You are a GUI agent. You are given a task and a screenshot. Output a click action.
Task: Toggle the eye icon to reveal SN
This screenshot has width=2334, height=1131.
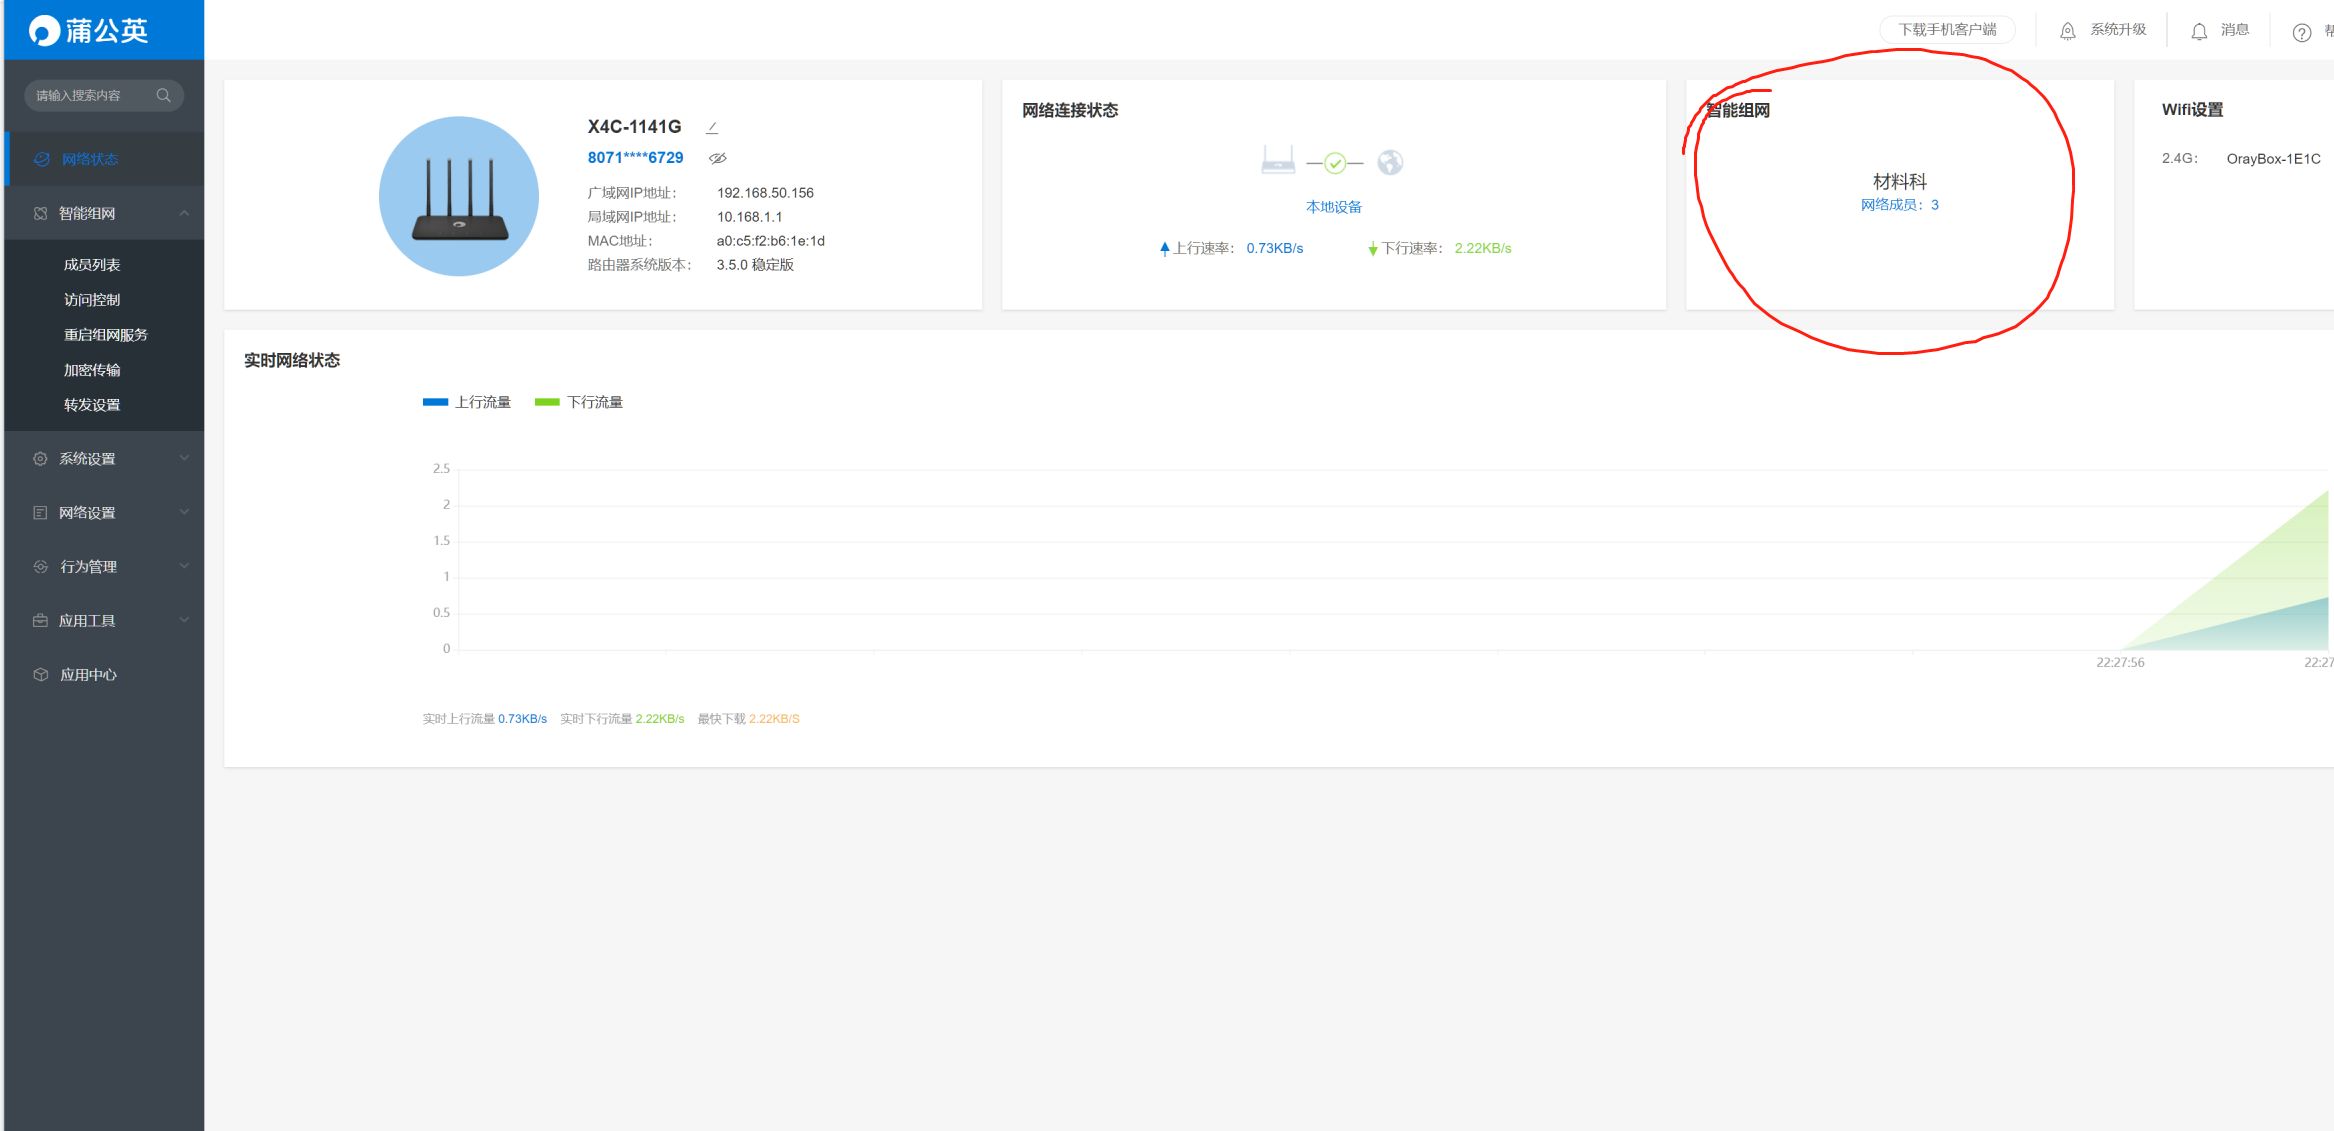click(718, 158)
